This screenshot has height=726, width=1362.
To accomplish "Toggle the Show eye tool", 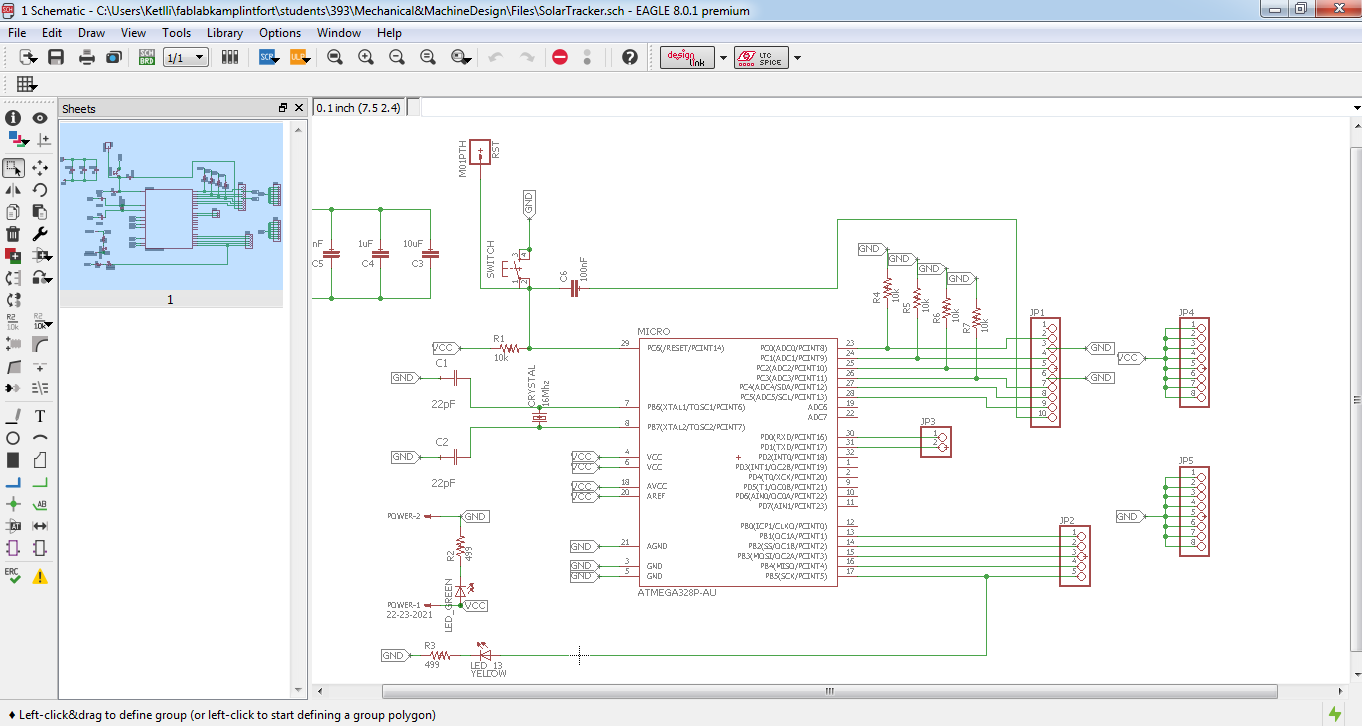I will [x=40, y=117].
